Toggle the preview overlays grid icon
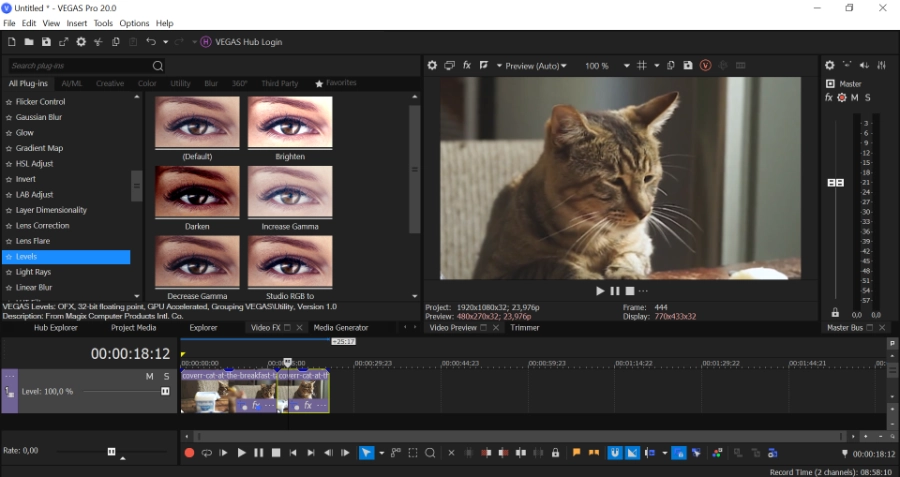 coord(642,65)
